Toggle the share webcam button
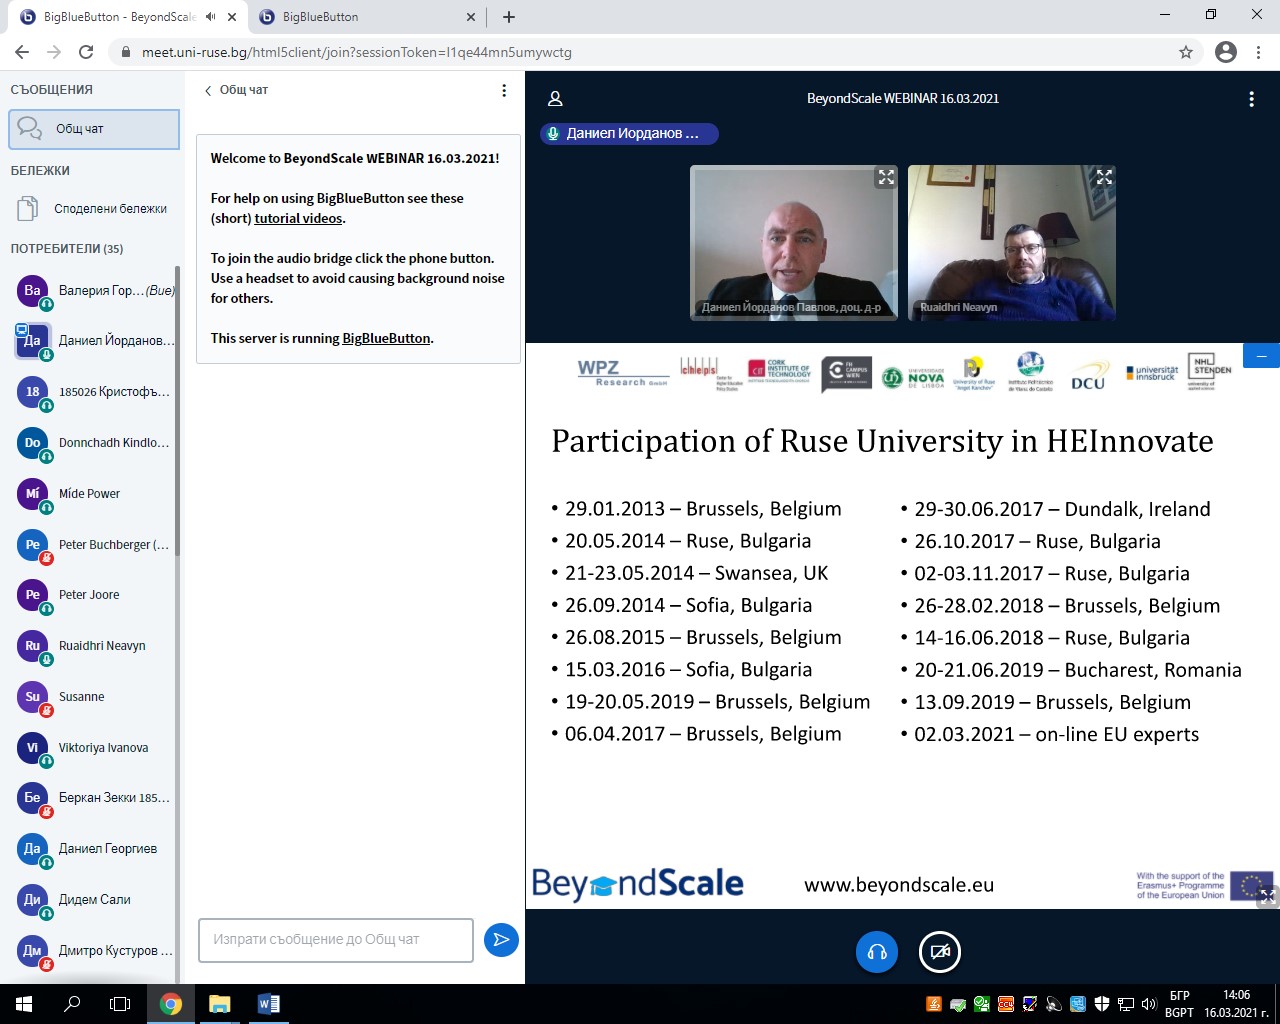 (939, 952)
